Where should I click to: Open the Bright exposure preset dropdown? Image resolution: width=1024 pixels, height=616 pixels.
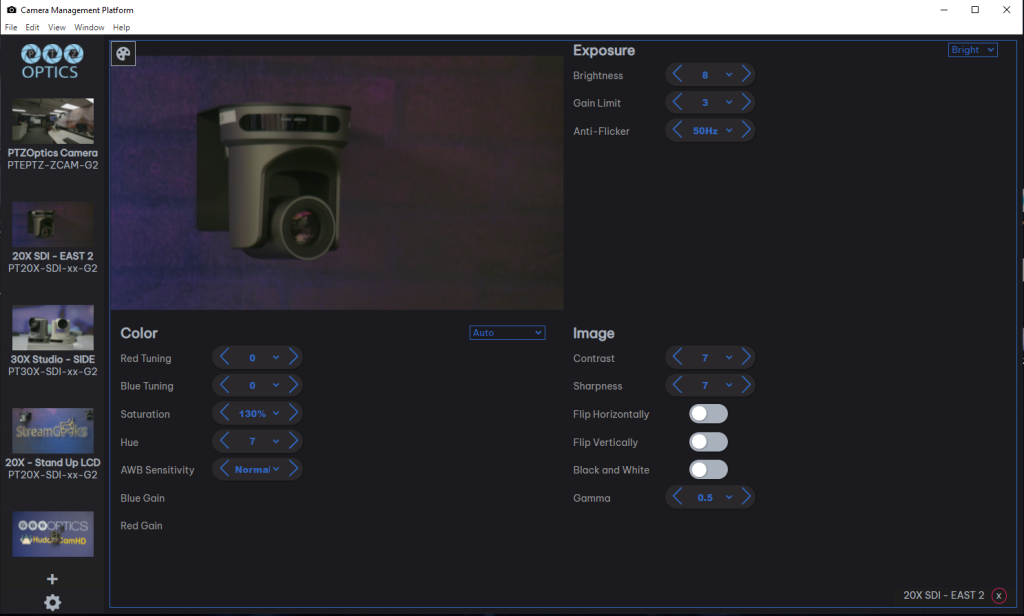click(972, 49)
